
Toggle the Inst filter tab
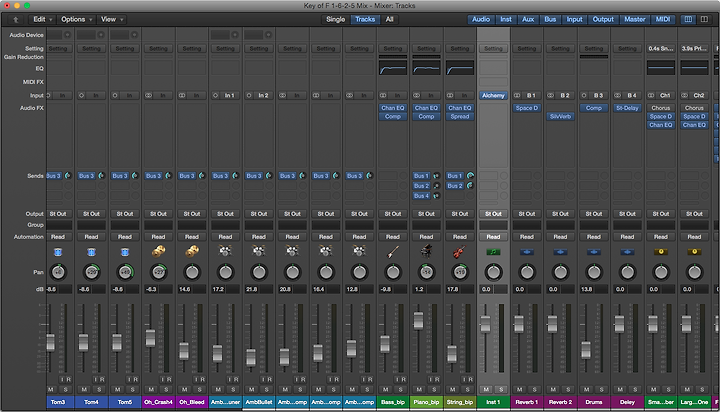click(x=506, y=19)
